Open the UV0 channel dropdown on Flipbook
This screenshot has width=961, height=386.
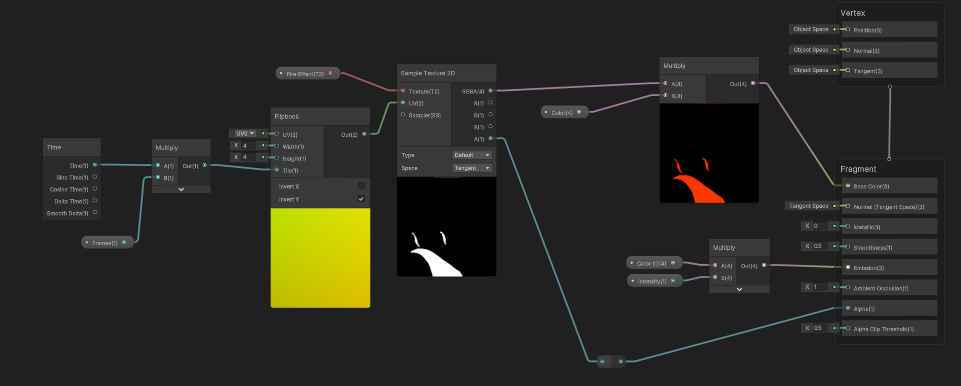pos(243,133)
